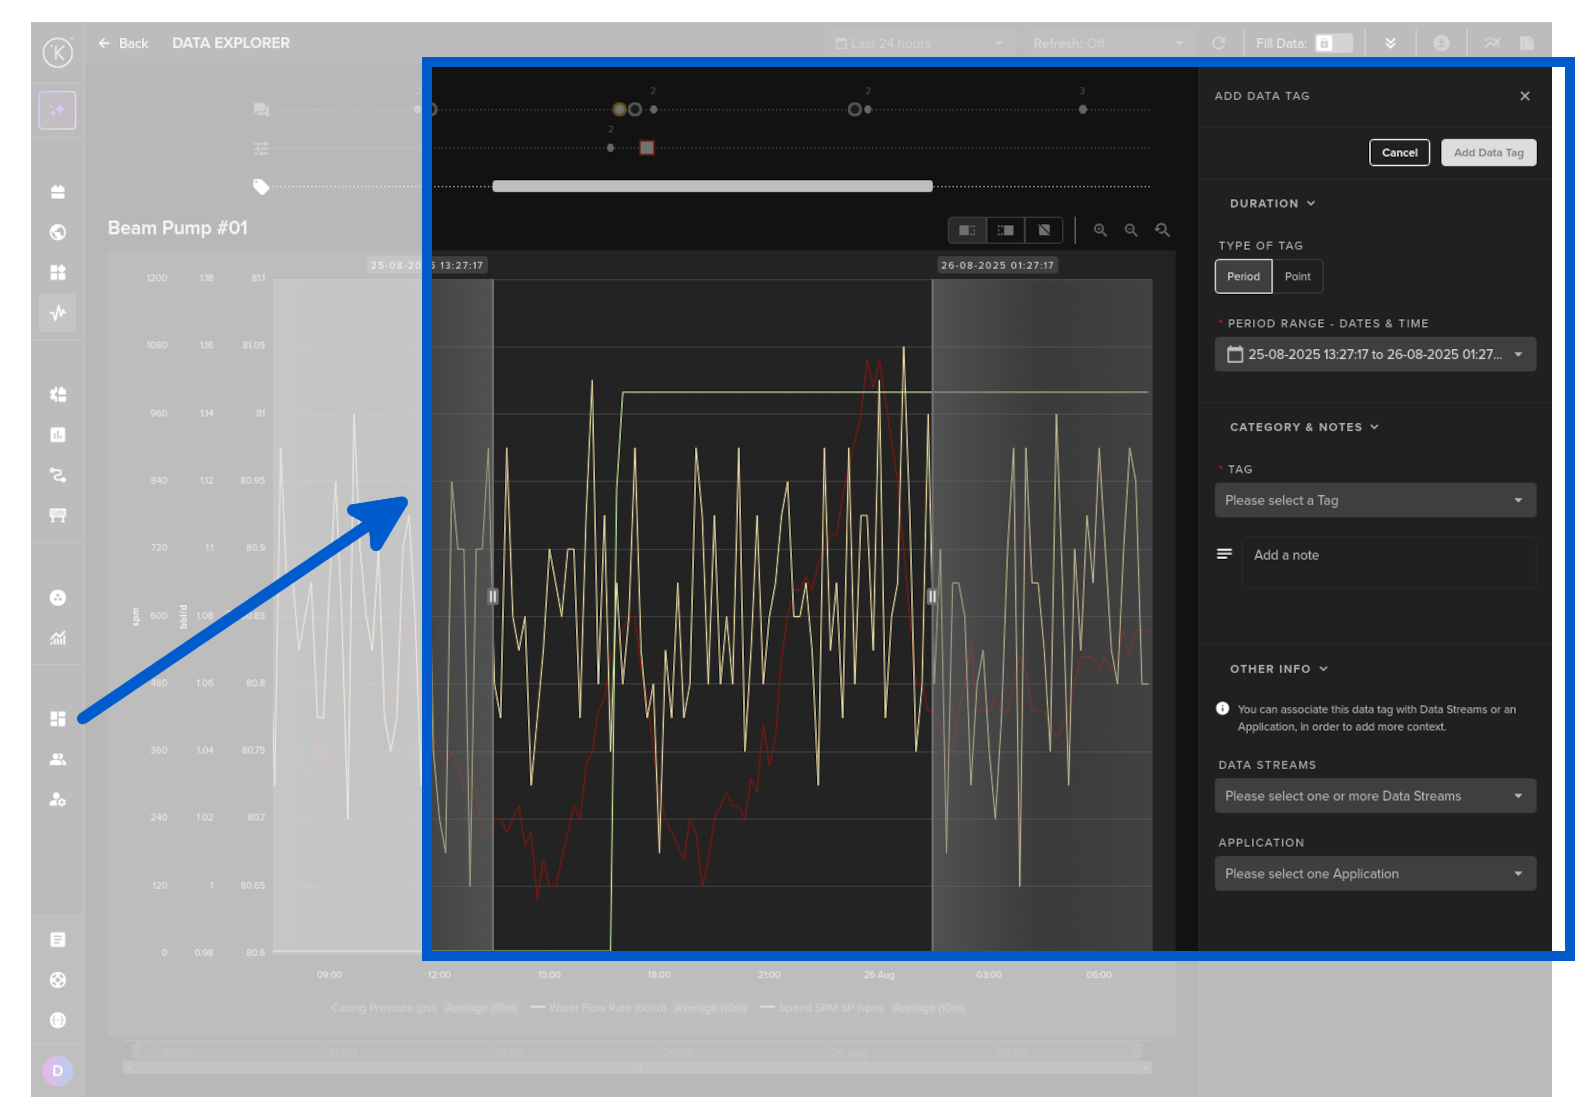
Task: Click the Add Data Tag button
Action: 1488,153
